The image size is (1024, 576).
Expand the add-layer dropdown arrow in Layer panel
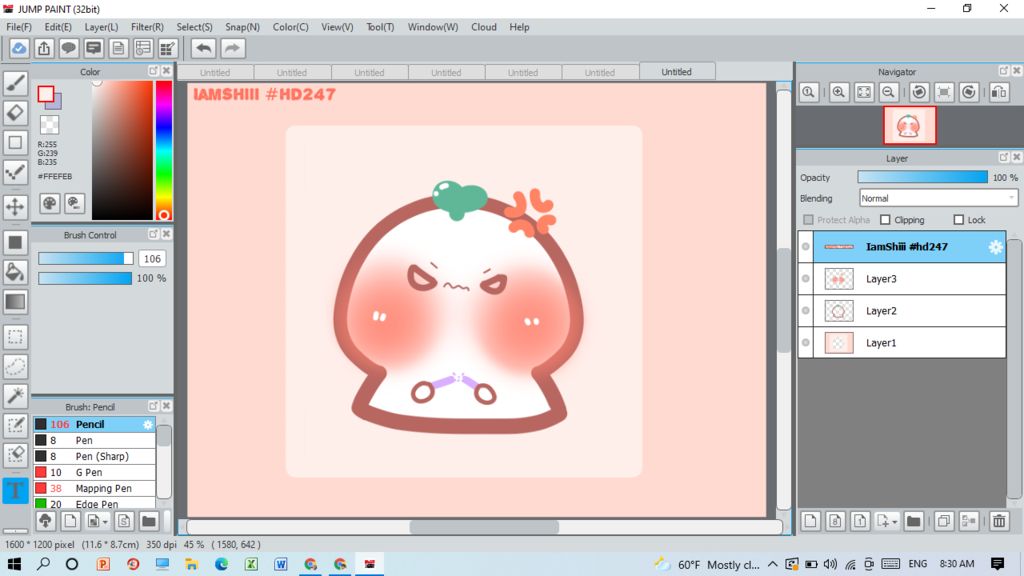point(895,522)
